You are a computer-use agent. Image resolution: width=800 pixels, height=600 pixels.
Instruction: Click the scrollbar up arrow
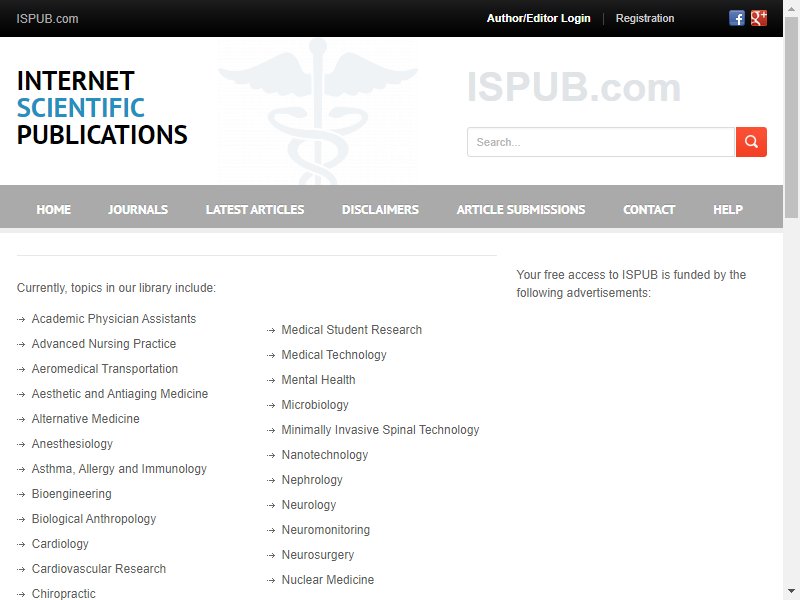pos(791,8)
